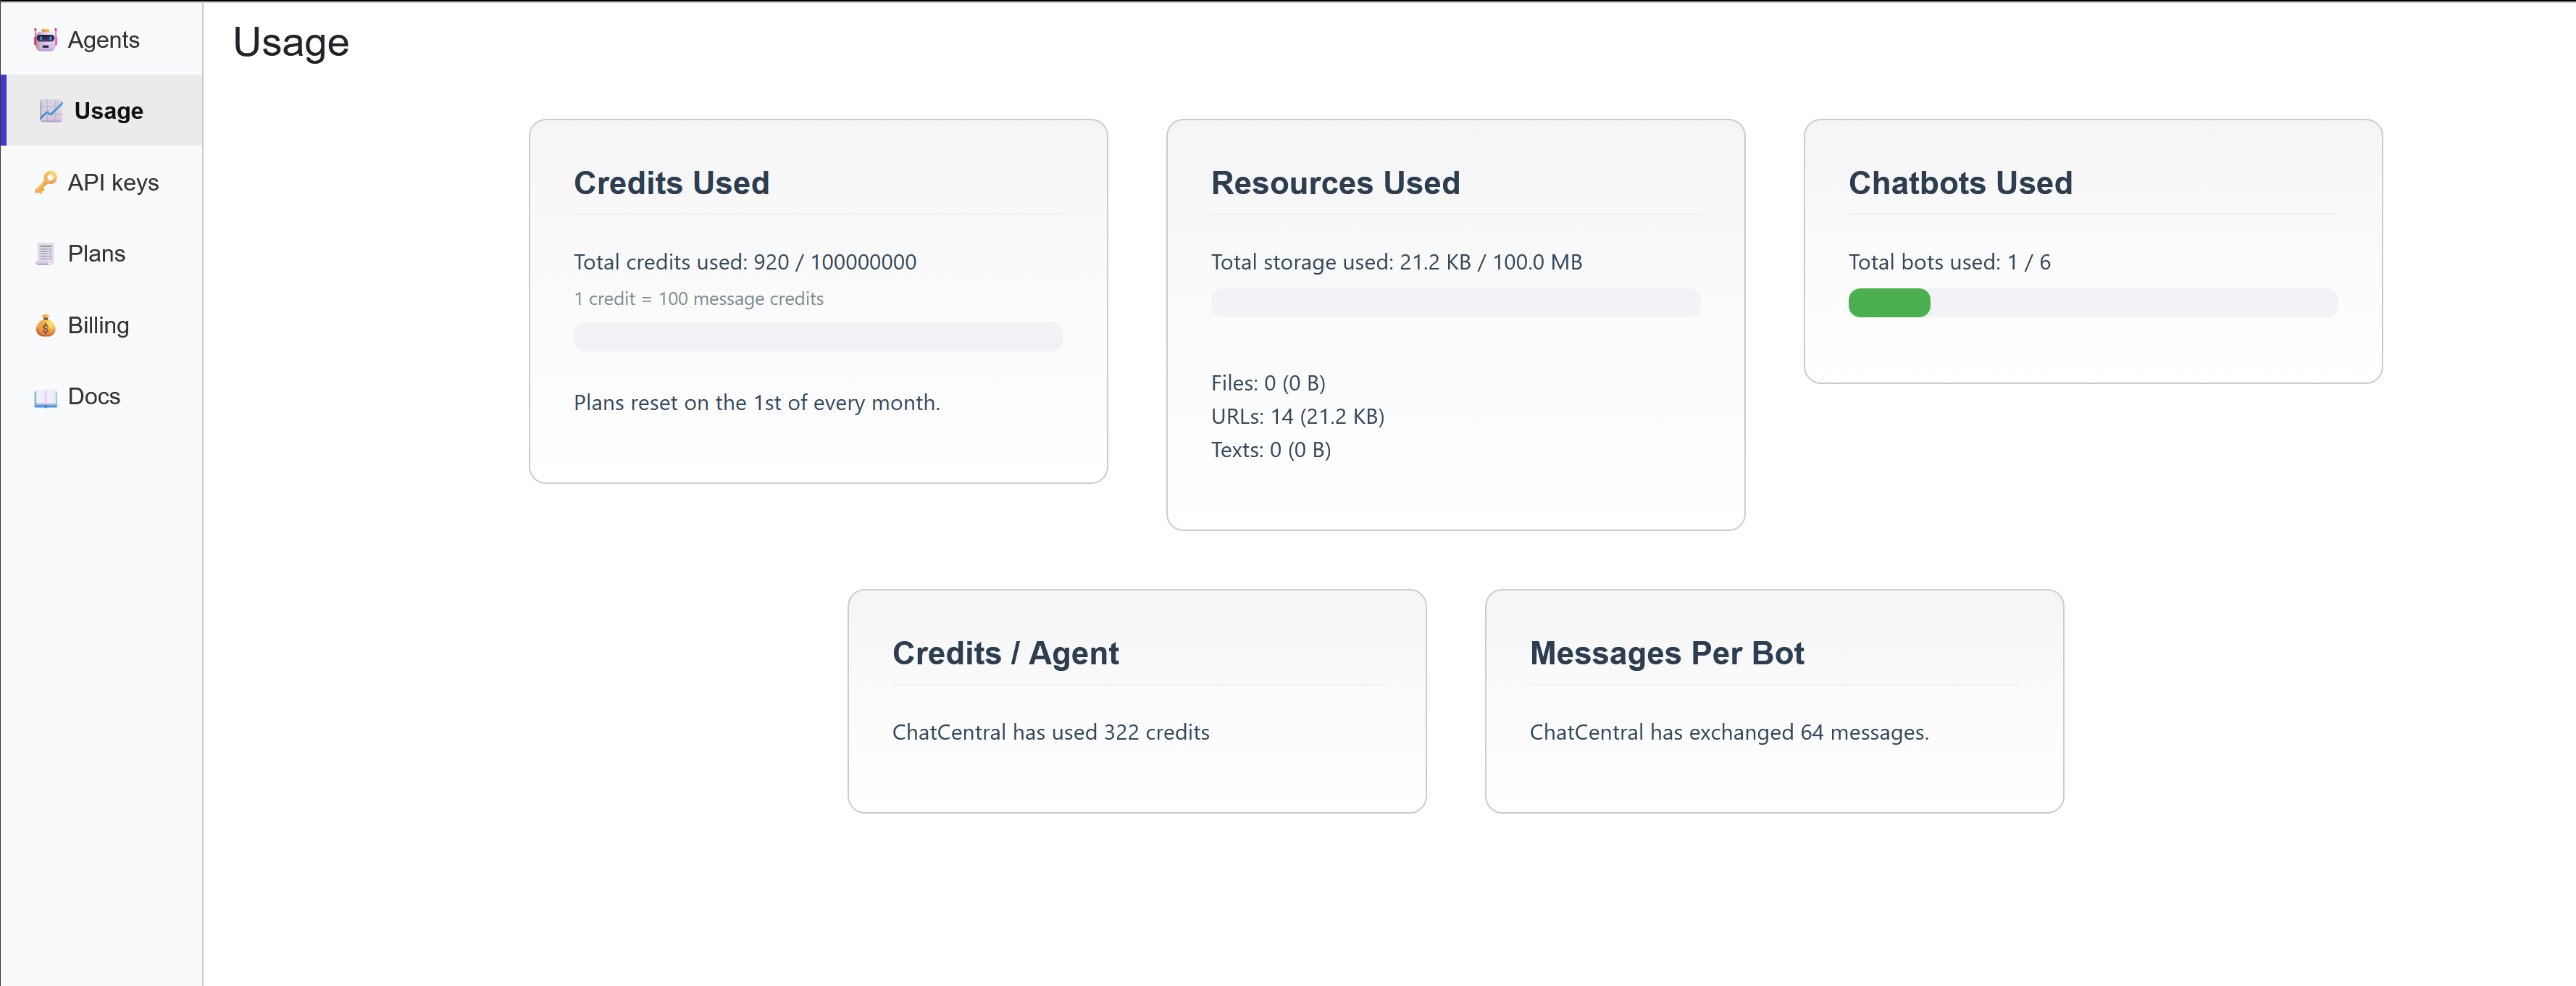The image size is (2576, 986).
Task: Click the Messages Per Bot card title
Action: click(1666, 653)
